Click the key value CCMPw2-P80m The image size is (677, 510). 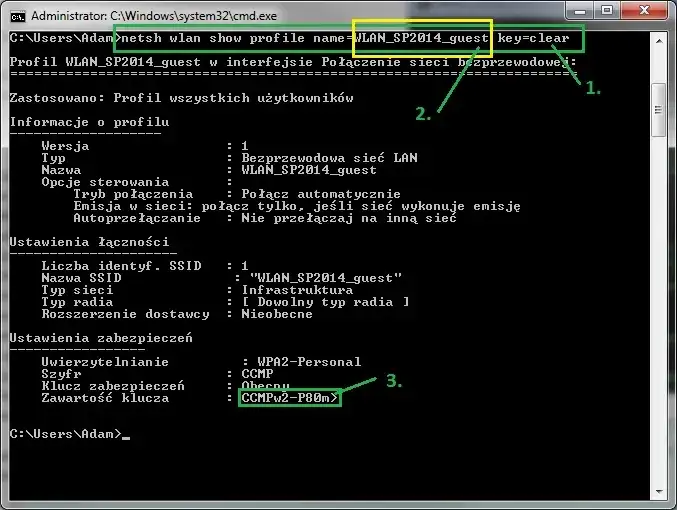290,398
